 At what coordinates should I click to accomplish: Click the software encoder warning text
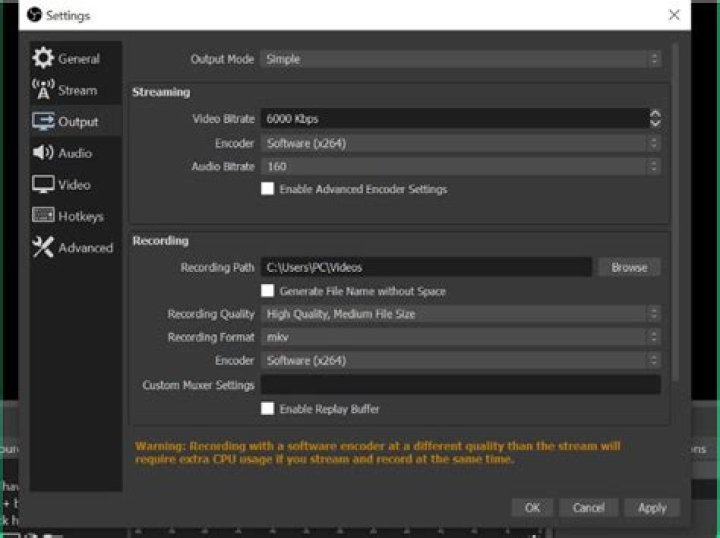(x=377, y=453)
